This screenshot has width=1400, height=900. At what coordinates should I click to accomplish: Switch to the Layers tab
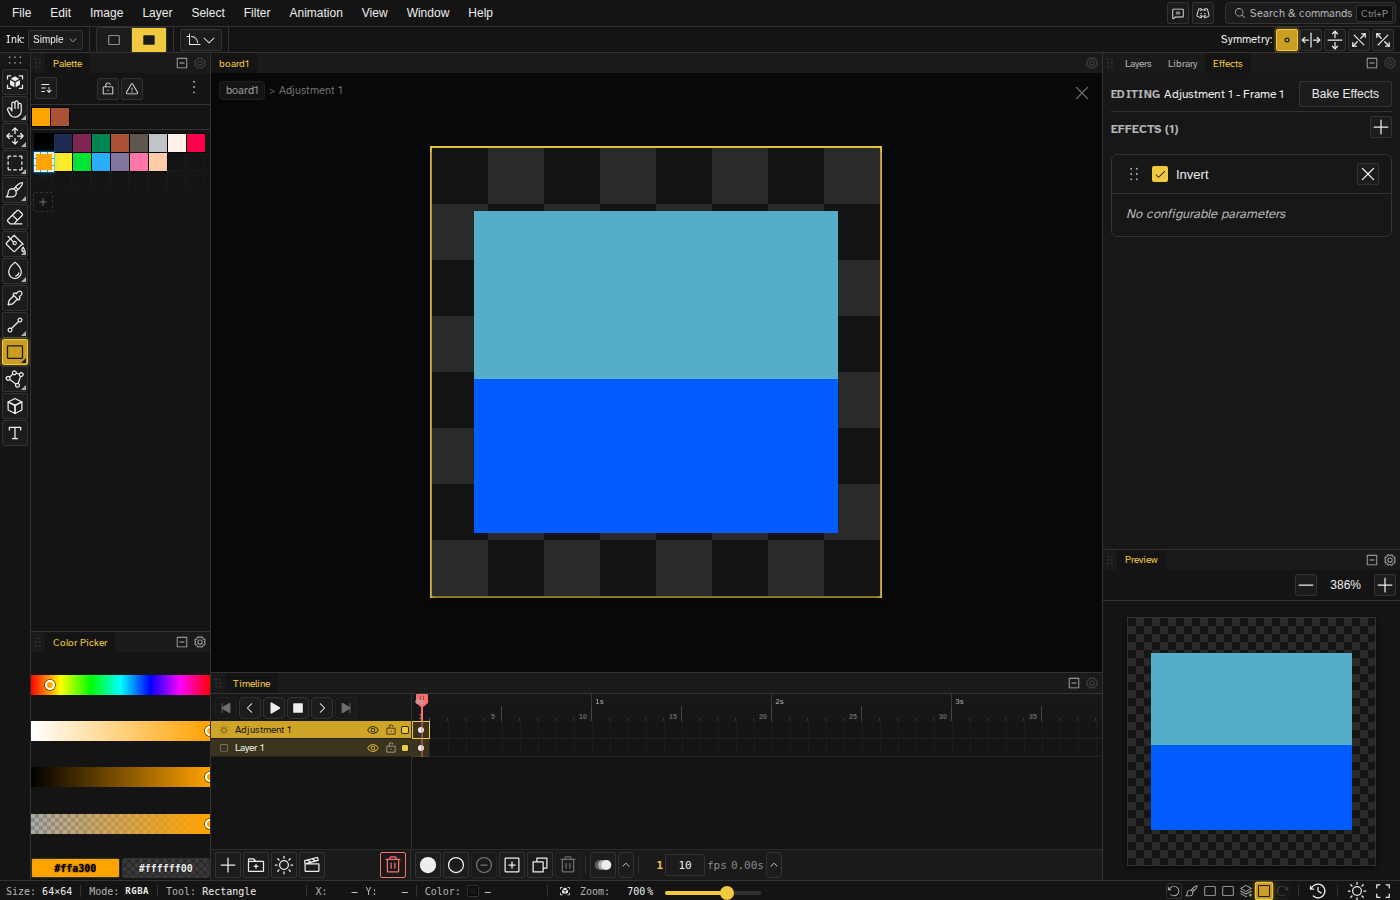[1138, 64]
